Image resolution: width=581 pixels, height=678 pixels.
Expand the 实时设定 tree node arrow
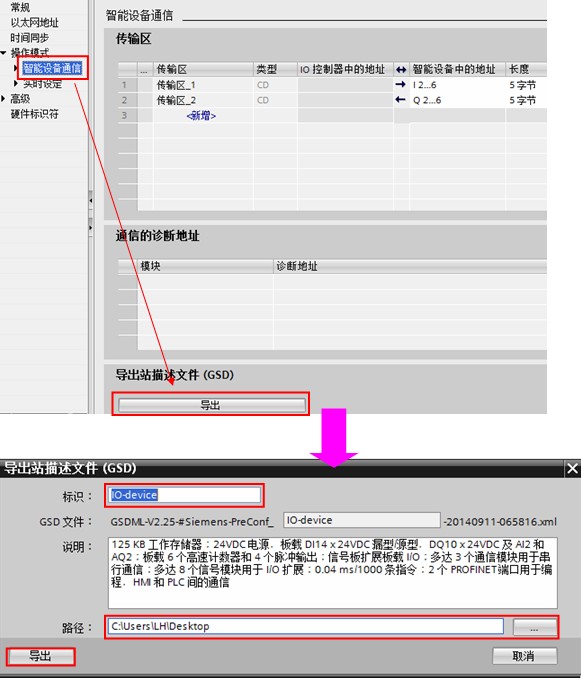(x=16, y=83)
